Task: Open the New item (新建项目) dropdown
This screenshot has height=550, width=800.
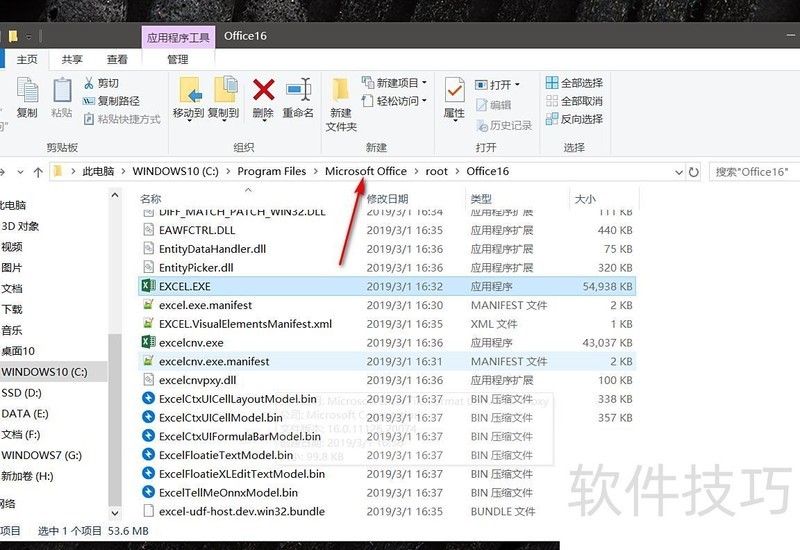Action: coord(394,83)
